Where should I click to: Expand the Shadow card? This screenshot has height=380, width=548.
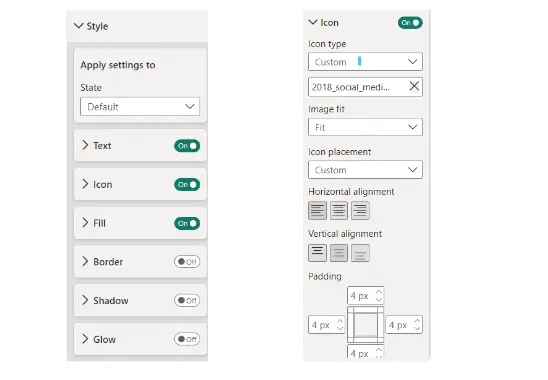[x=85, y=300]
